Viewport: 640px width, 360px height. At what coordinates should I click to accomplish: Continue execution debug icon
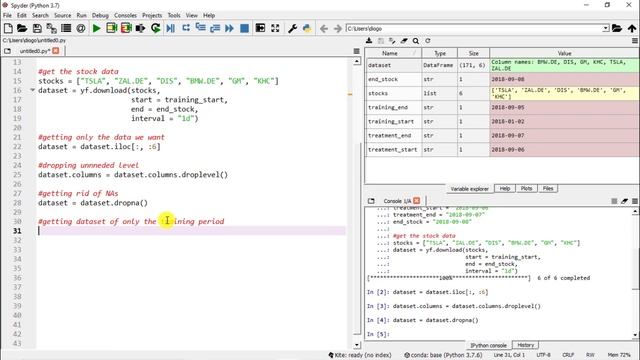229,28
